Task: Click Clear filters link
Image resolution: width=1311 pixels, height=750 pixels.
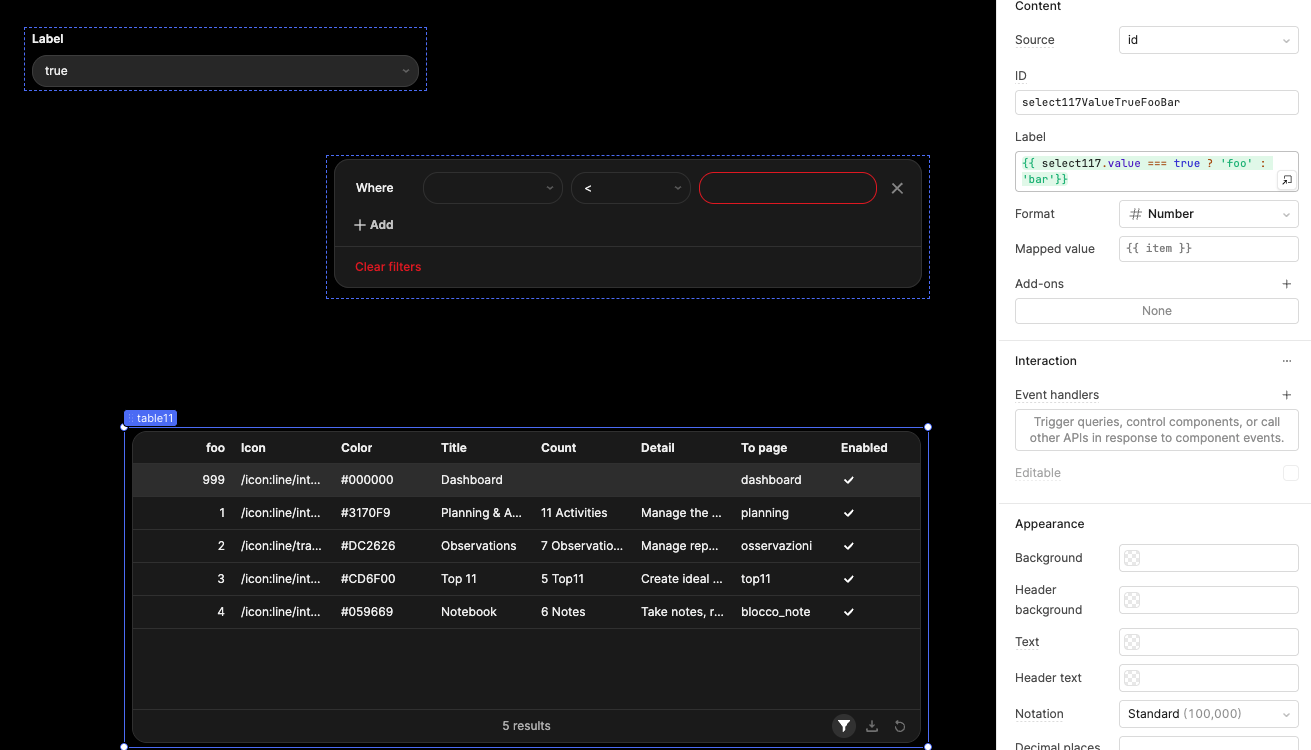Action: 388,267
